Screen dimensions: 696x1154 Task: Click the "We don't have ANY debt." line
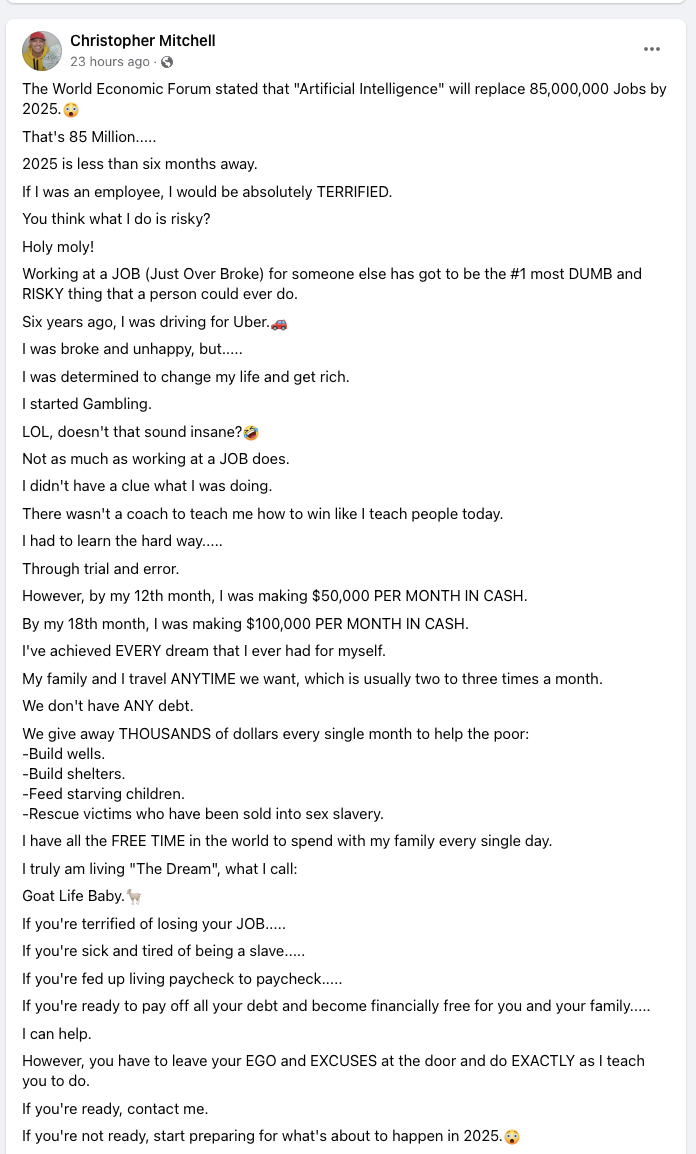coord(107,706)
